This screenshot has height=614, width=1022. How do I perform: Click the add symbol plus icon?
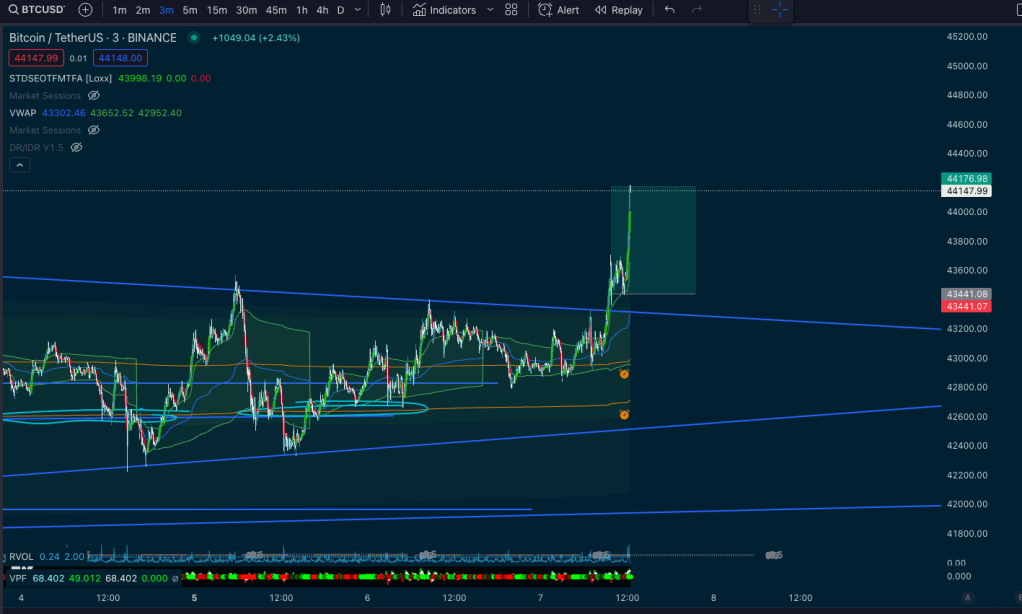click(x=85, y=10)
